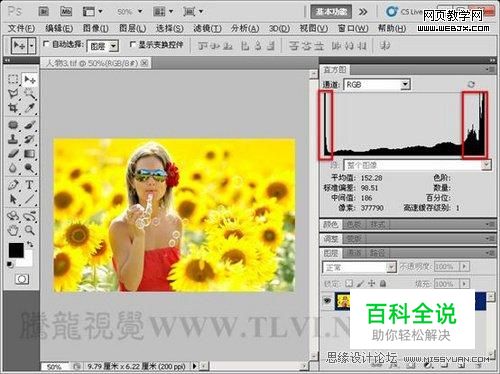Select the Dodge tool
Viewport: 500px width, 374px height.
click(x=30, y=168)
